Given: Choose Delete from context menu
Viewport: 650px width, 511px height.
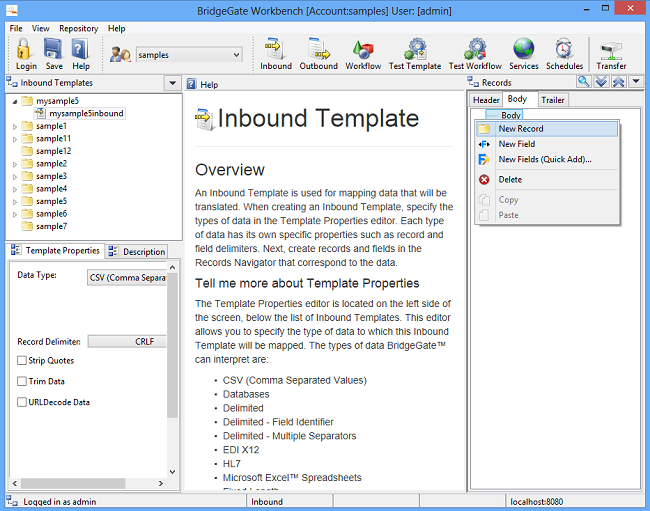Looking at the screenshot, I should click(546, 179).
